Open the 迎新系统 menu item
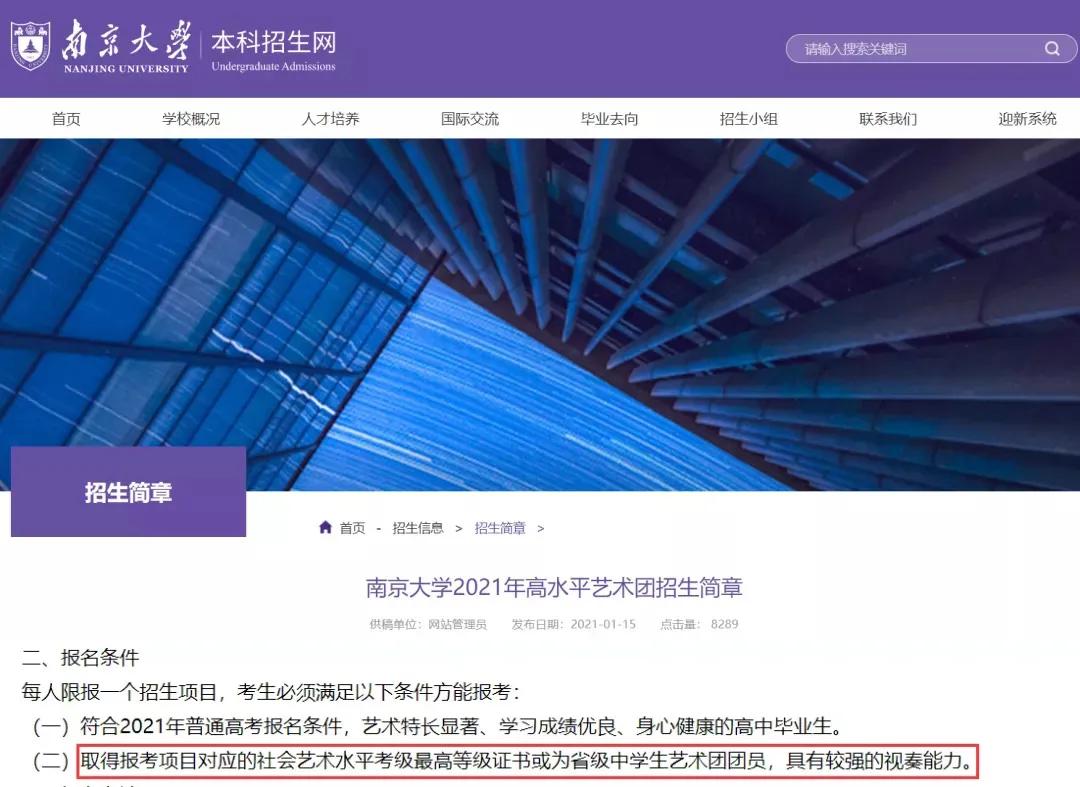This screenshot has height=787, width=1080. pyautogui.click(x=1026, y=118)
